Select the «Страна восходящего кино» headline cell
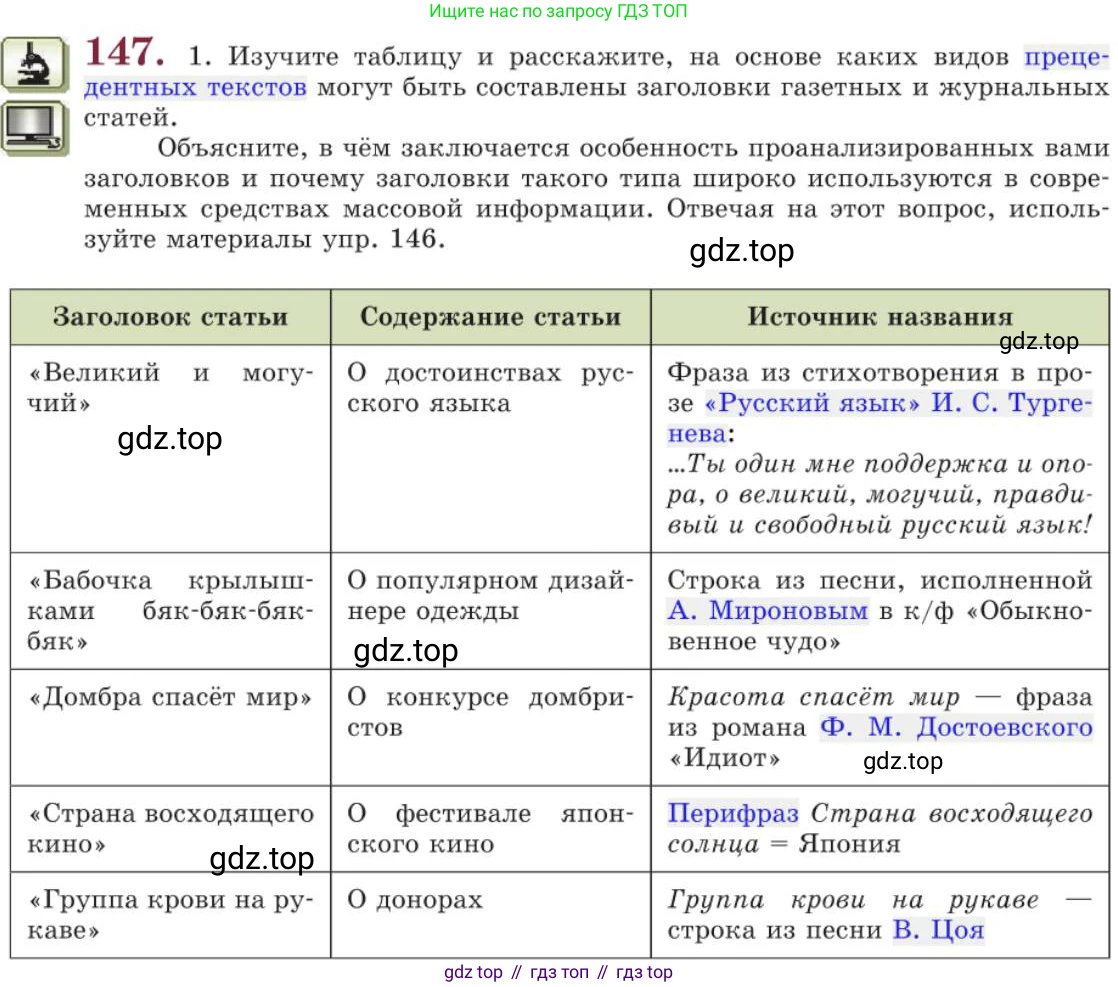This screenshot has height=987, width=1118. click(x=170, y=828)
